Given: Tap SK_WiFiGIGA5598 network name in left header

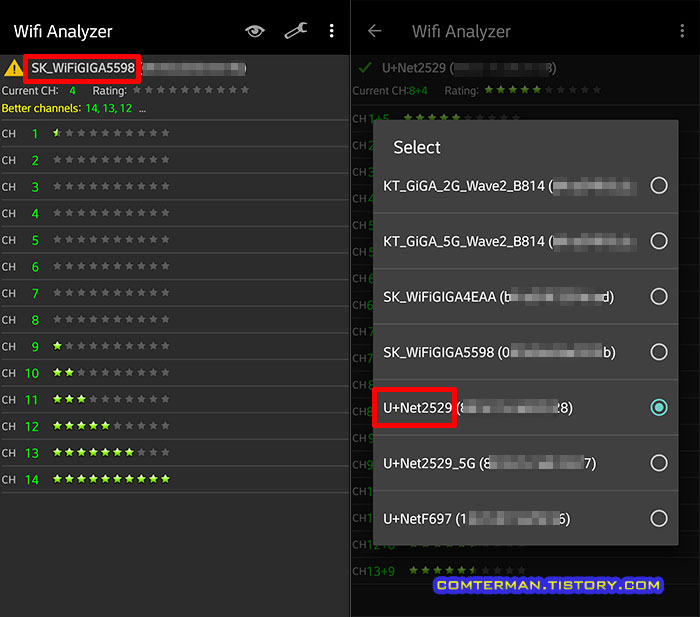Looking at the screenshot, I should 83,68.
